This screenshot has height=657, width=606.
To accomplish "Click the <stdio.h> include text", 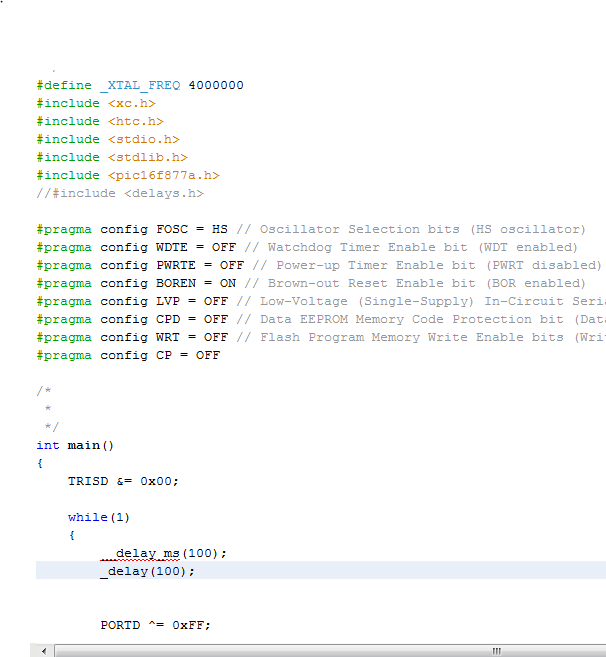I will point(143,140).
